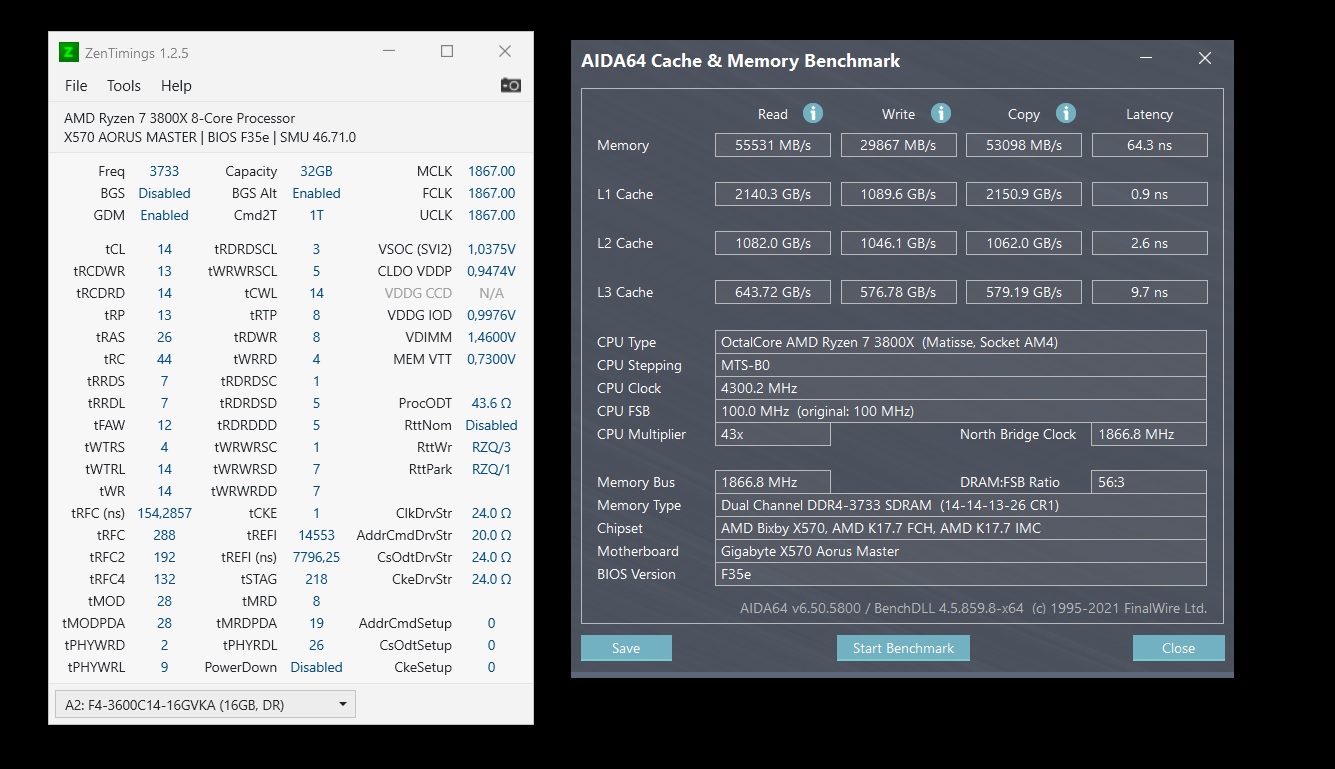Click the ZenTimings green app icon
The height and width of the screenshot is (769, 1335).
click(x=69, y=52)
